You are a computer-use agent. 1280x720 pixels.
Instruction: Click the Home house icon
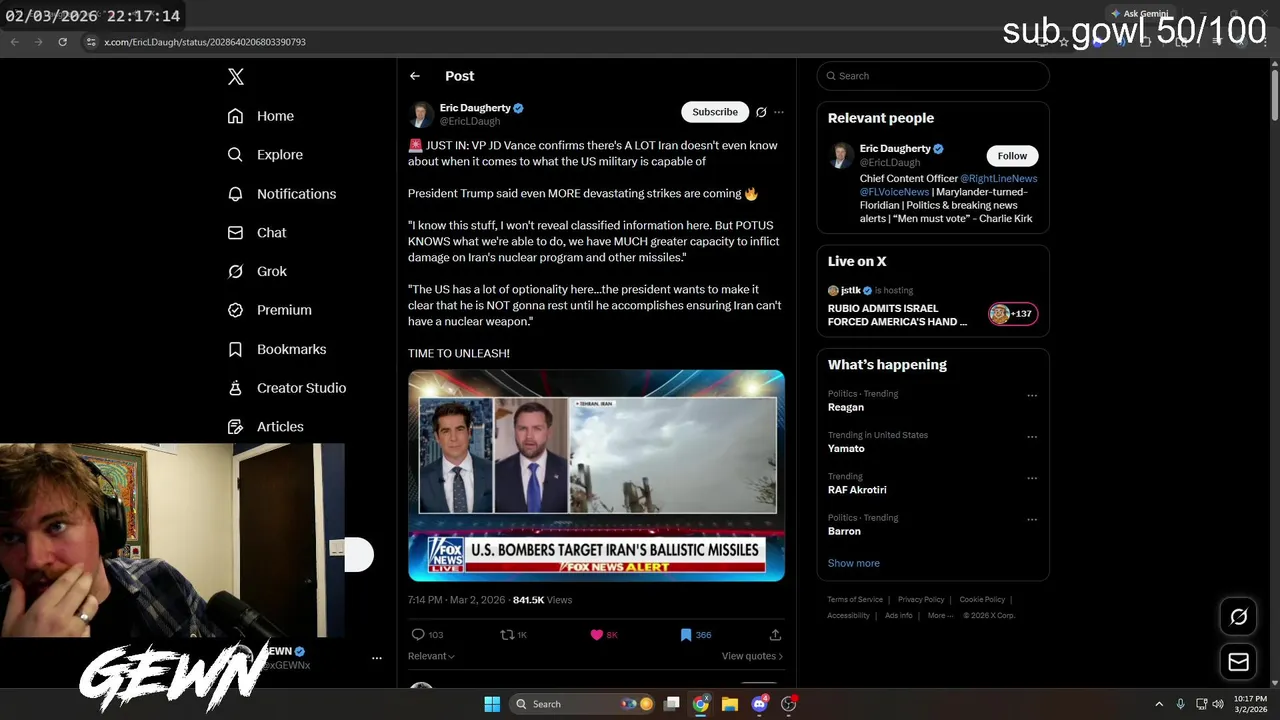[235, 116]
